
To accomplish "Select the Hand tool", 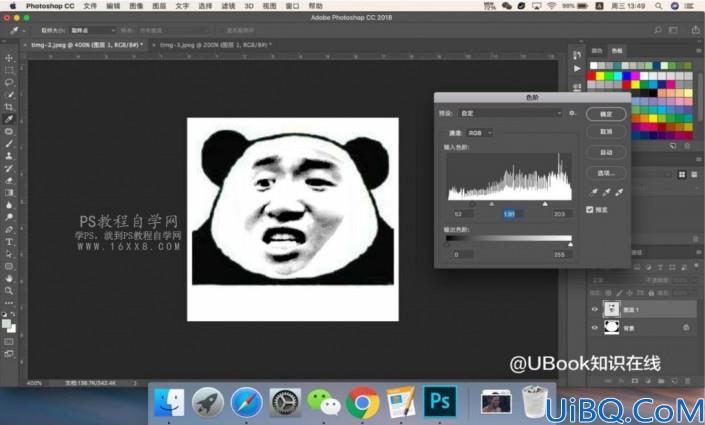I will pyautogui.click(x=9, y=278).
